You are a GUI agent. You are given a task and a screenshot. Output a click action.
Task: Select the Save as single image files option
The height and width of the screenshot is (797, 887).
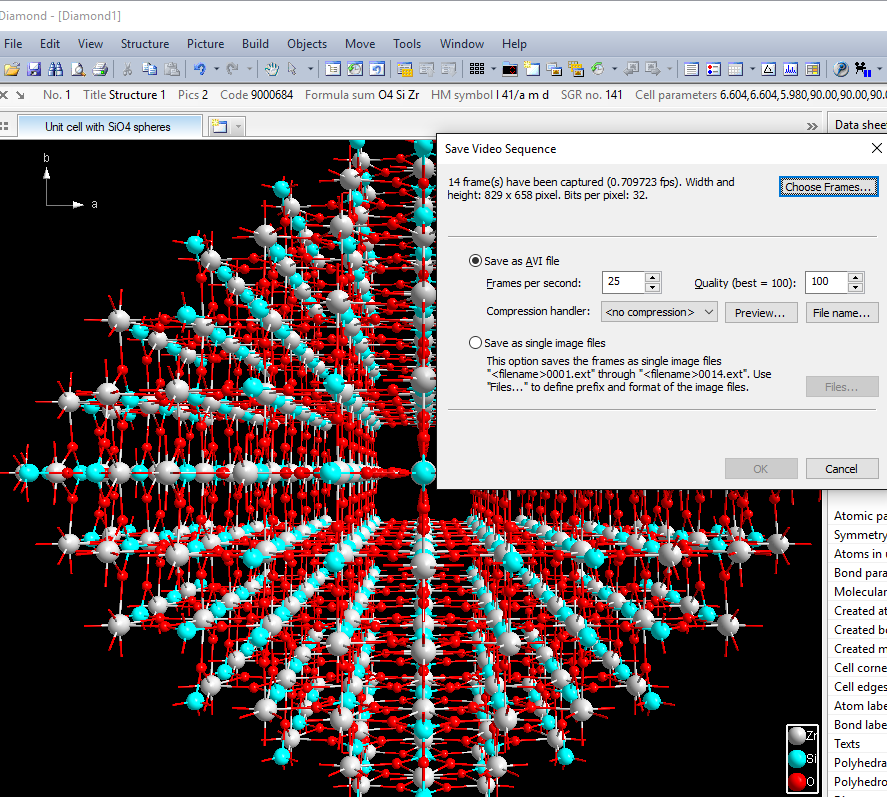476,341
